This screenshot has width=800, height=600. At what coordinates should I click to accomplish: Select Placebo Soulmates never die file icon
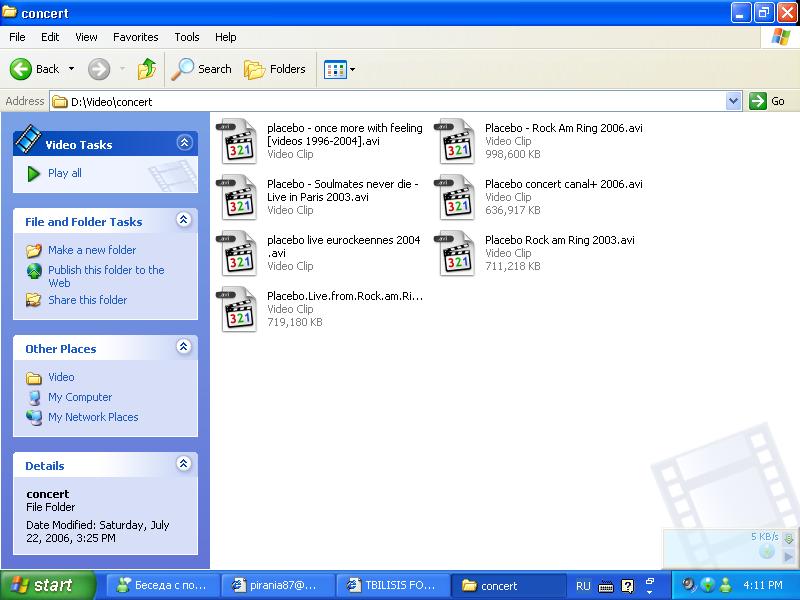[237, 197]
